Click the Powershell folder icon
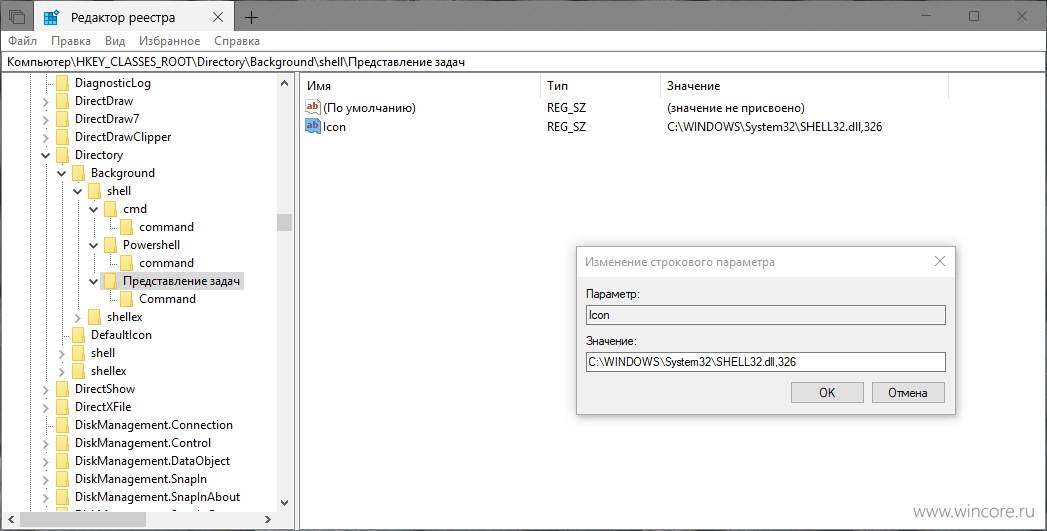This screenshot has height=531, width=1047. (110, 245)
